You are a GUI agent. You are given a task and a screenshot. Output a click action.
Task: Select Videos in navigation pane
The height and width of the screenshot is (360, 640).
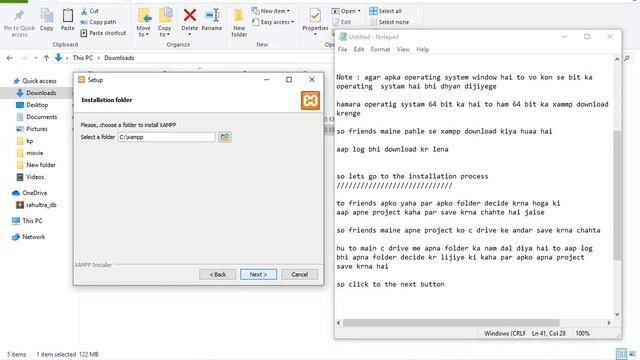coord(30,177)
